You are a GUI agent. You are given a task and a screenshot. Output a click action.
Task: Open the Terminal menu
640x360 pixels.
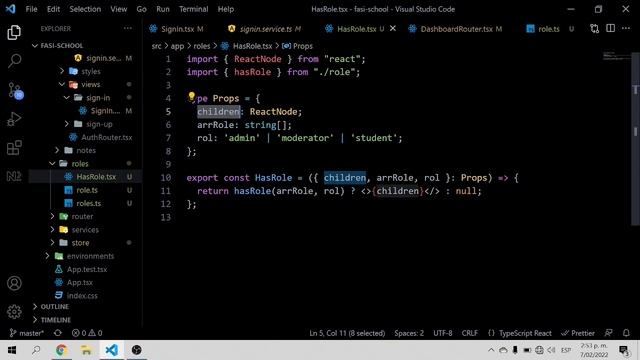[193, 9]
